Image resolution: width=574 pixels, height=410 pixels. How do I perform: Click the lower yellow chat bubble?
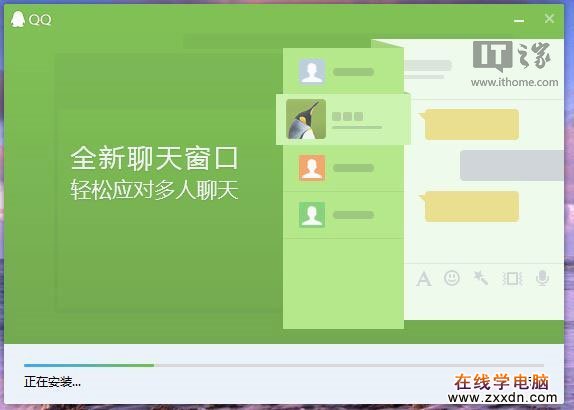[469, 206]
